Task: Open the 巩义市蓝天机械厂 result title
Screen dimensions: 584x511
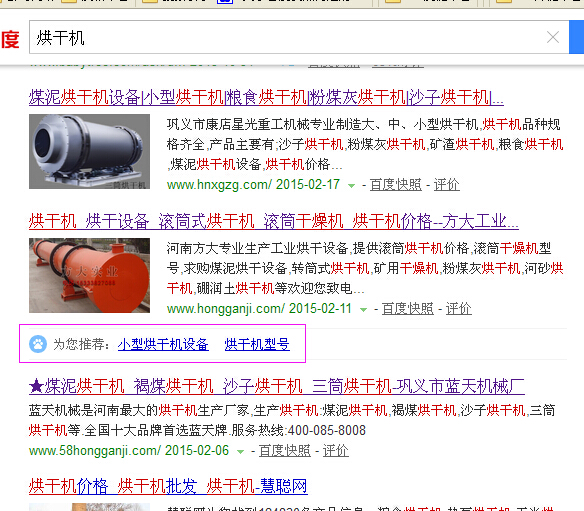Action: tap(277, 386)
